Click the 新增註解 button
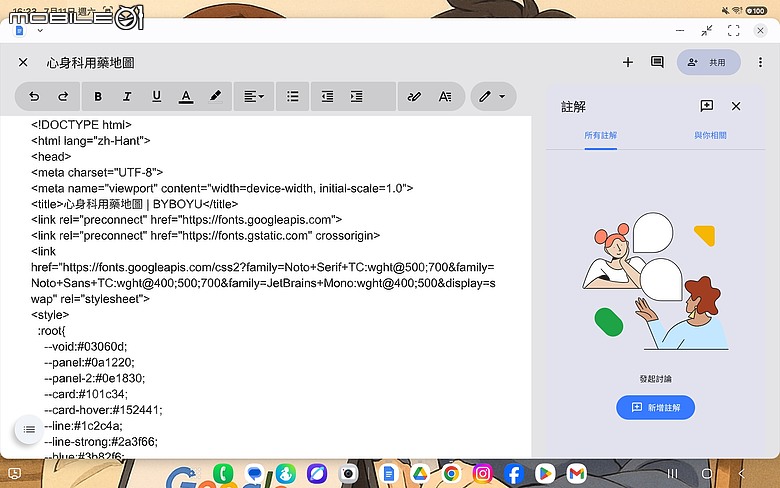The width and height of the screenshot is (780, 488). (x=655, y=407)
